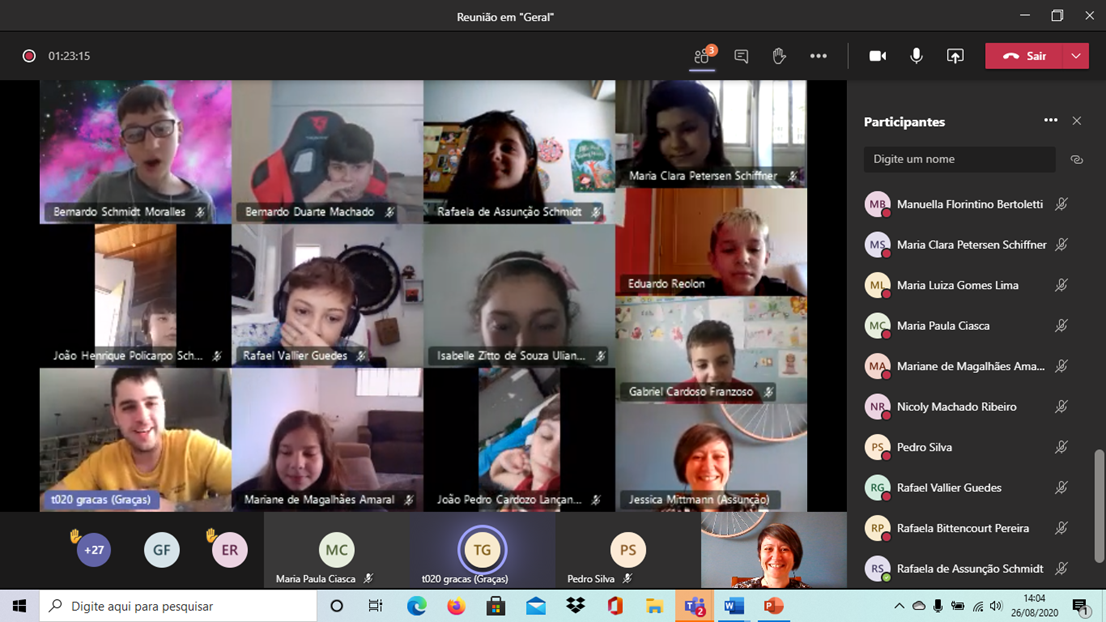
Task: Open Firefox from taskbar
Action: tap(456, 606)
